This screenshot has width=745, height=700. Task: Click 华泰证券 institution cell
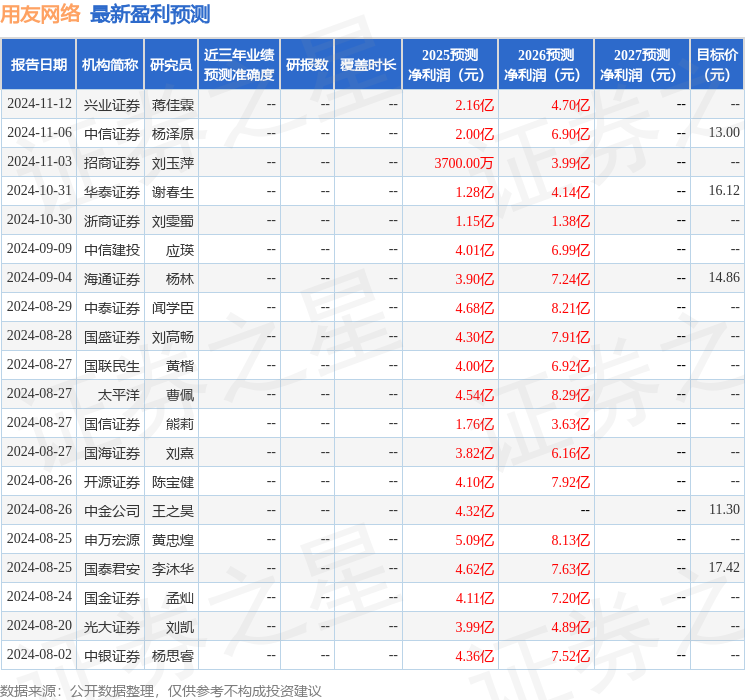112,192
